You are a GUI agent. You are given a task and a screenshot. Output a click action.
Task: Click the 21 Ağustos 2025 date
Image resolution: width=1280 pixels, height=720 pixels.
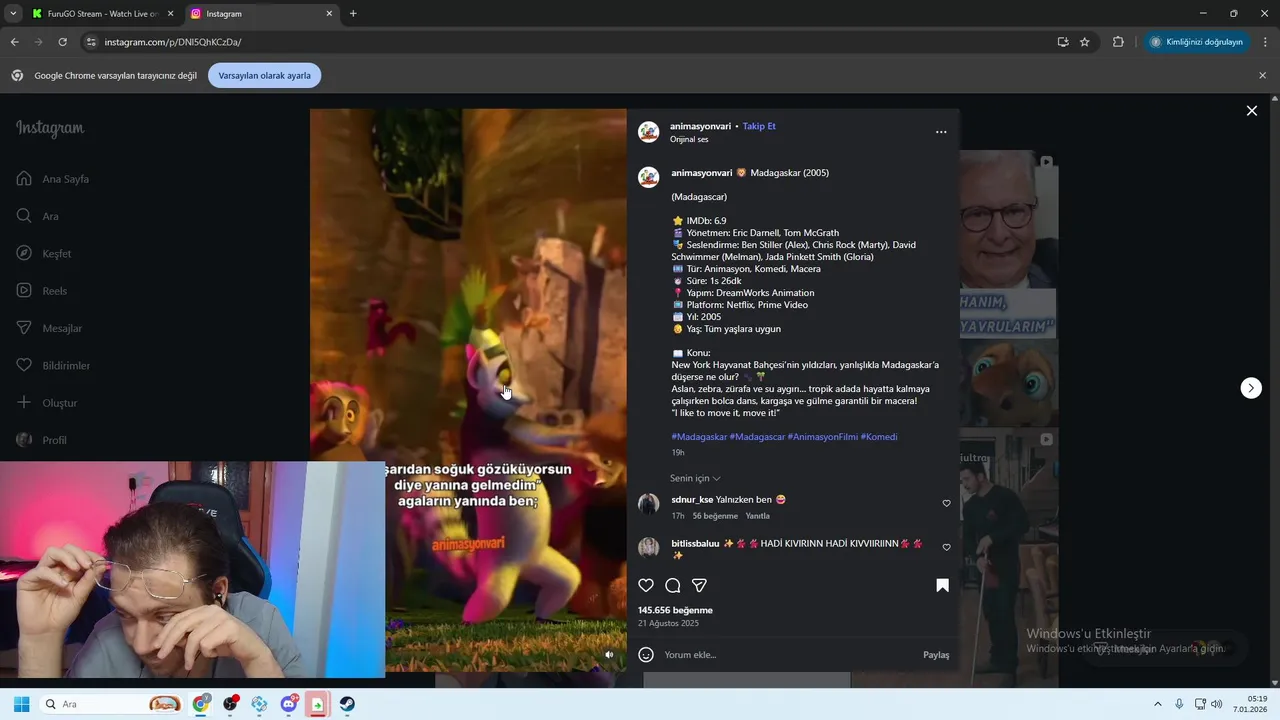(668, 623)
